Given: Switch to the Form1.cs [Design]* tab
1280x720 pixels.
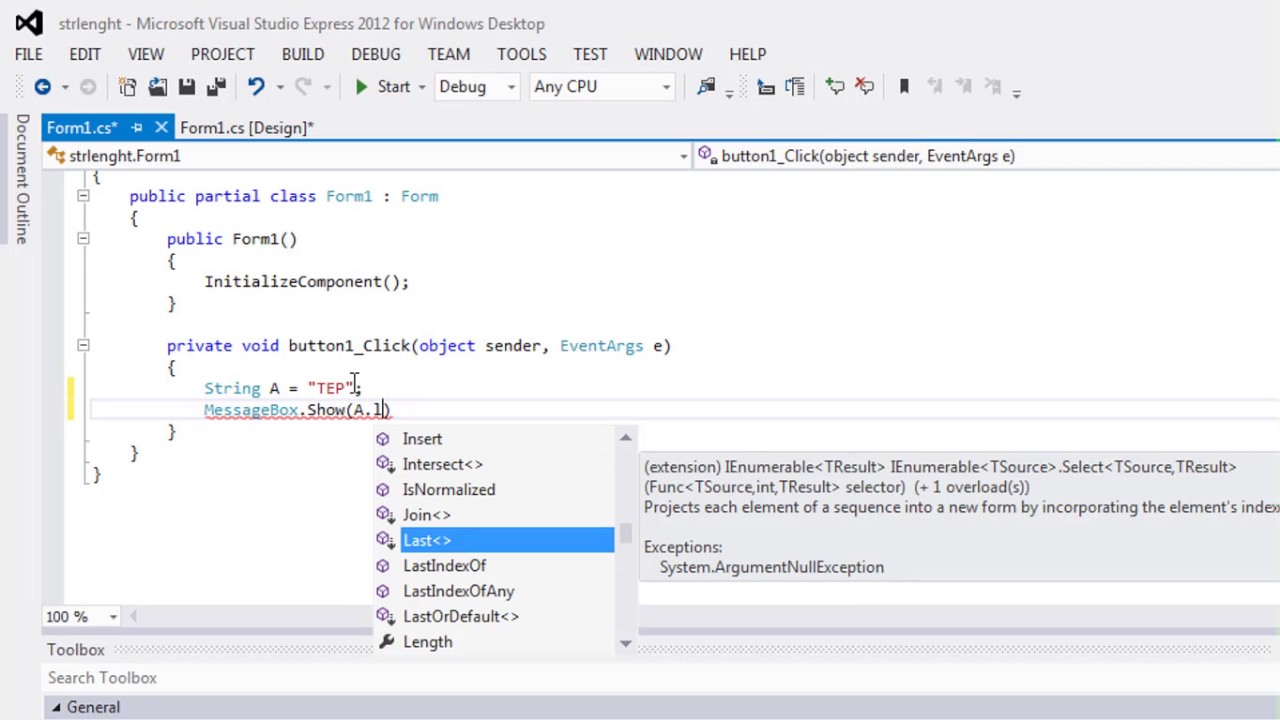Looking at the screenshot, I should (247, 127).
